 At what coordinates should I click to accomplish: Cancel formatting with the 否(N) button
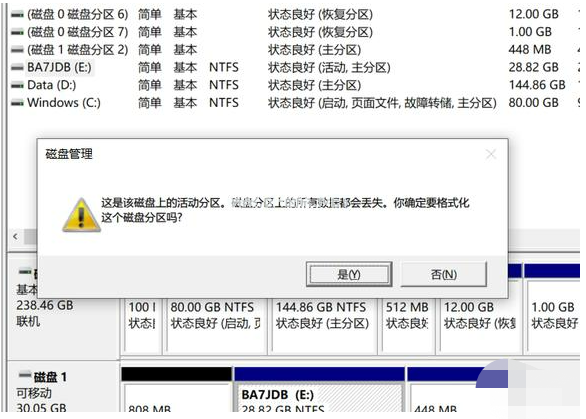pos(444,275)
